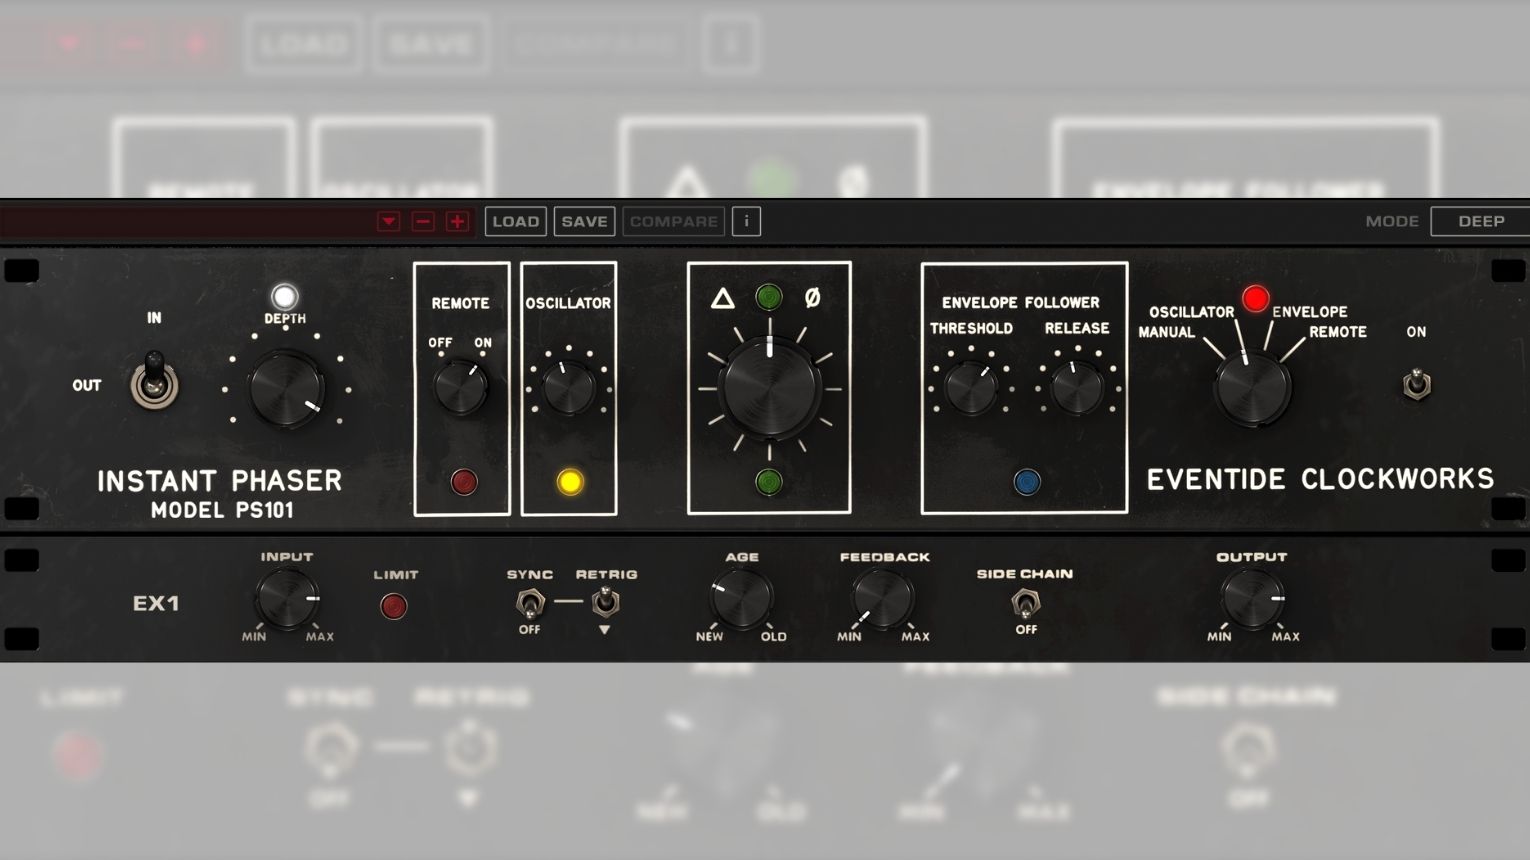Click the red REMOTE indicator lamp

tap(463, 482)
